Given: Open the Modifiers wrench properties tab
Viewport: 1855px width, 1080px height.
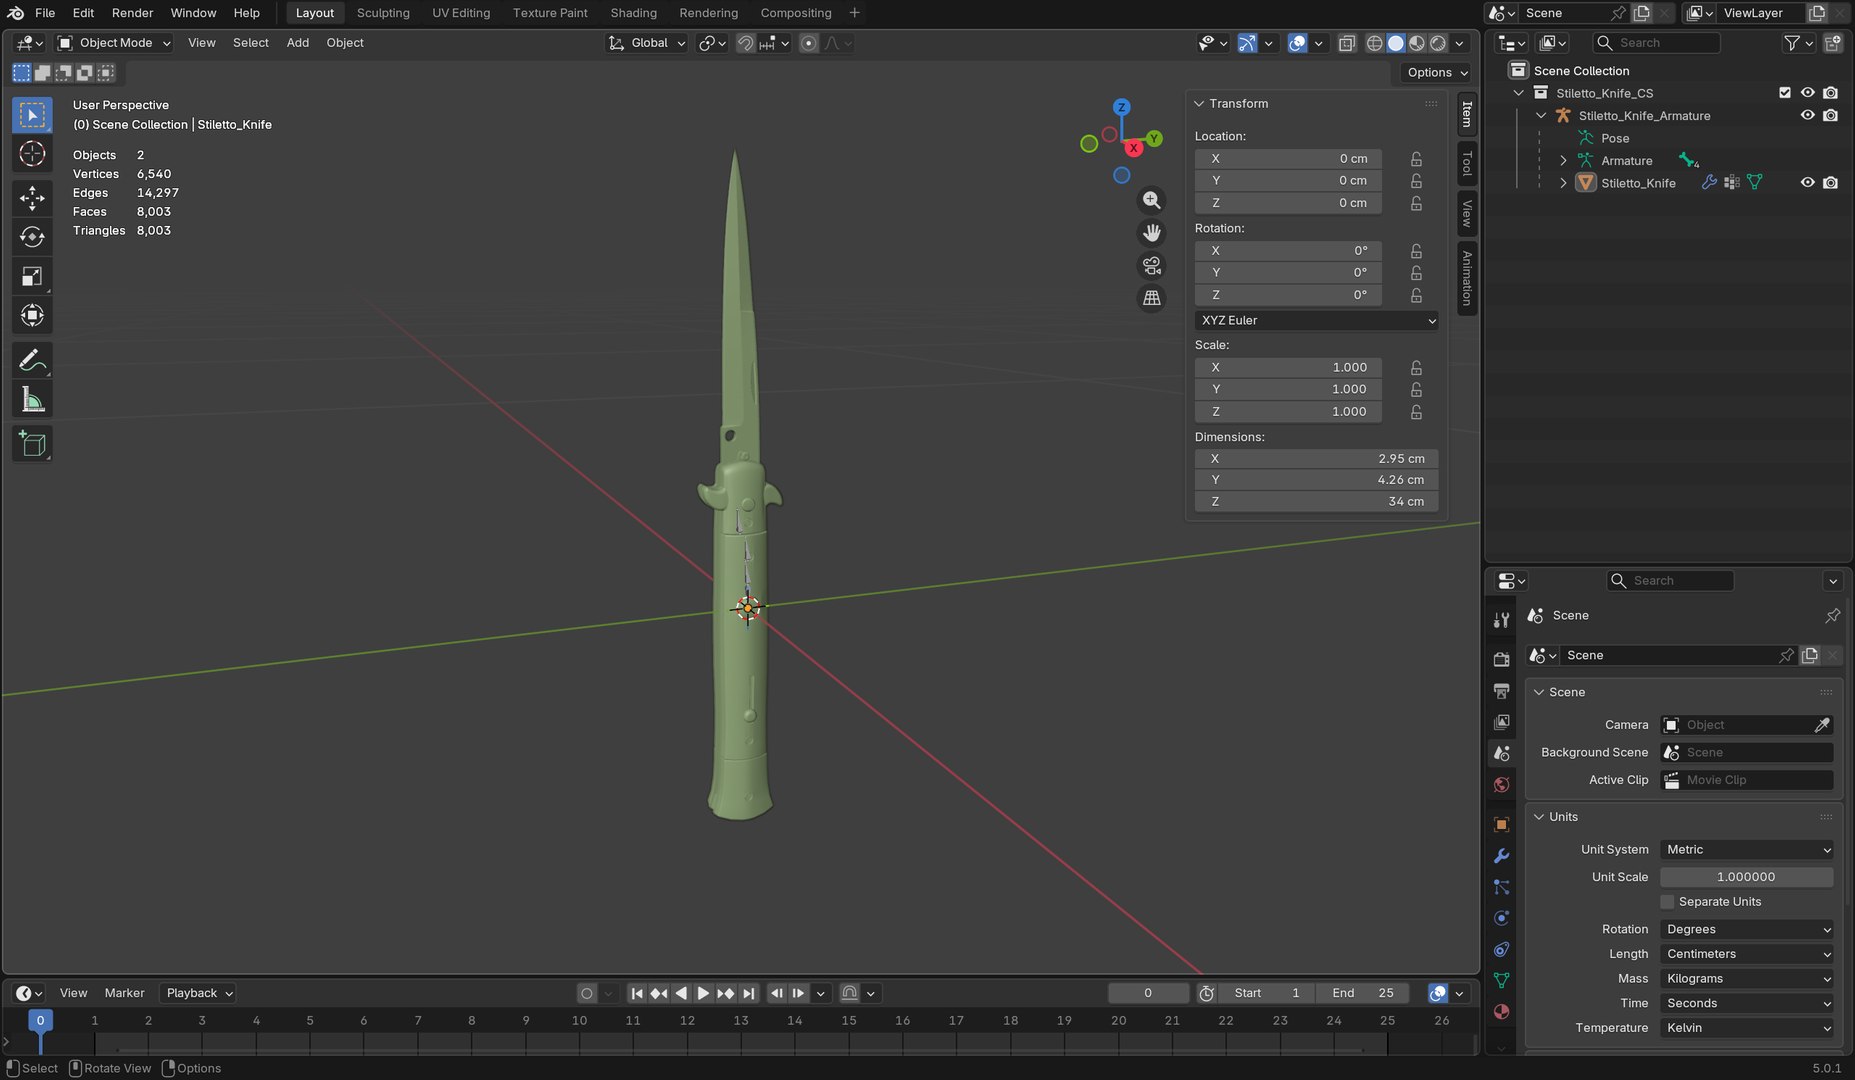Looking at the screenshot, I should (x=1501, y=856).
